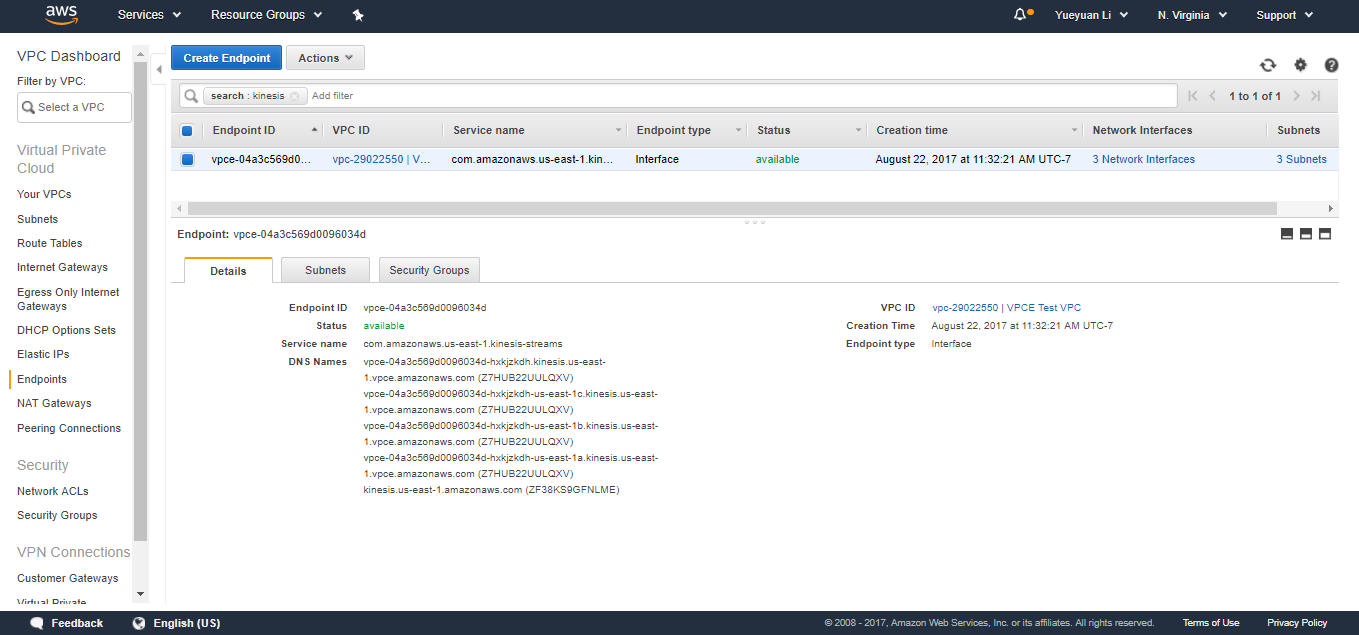Image resolution: width=1359 pixels, height=635 pixels.
Task: Open Security Groups in sidebar
Action: tap(57, 515)
